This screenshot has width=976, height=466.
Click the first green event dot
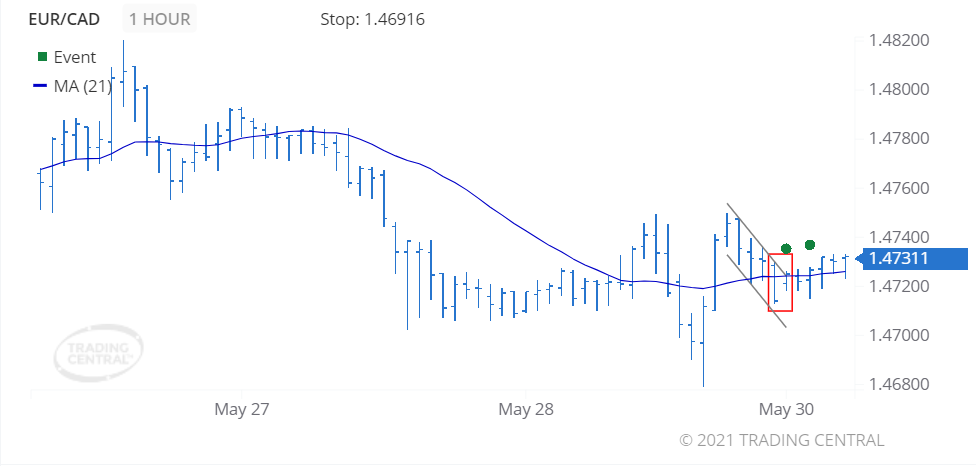click(786, 249)
